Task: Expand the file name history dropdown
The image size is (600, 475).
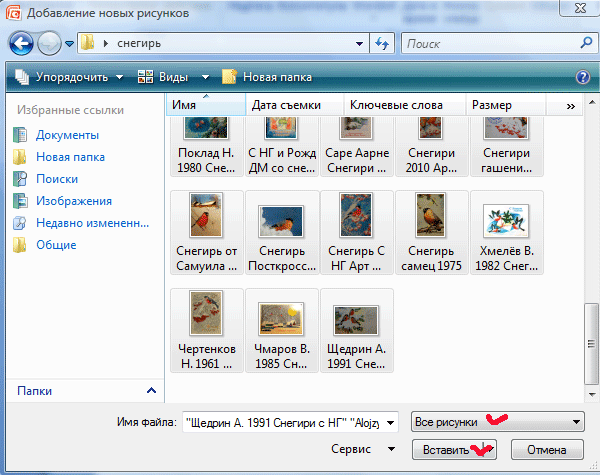Action: point(391,423)
